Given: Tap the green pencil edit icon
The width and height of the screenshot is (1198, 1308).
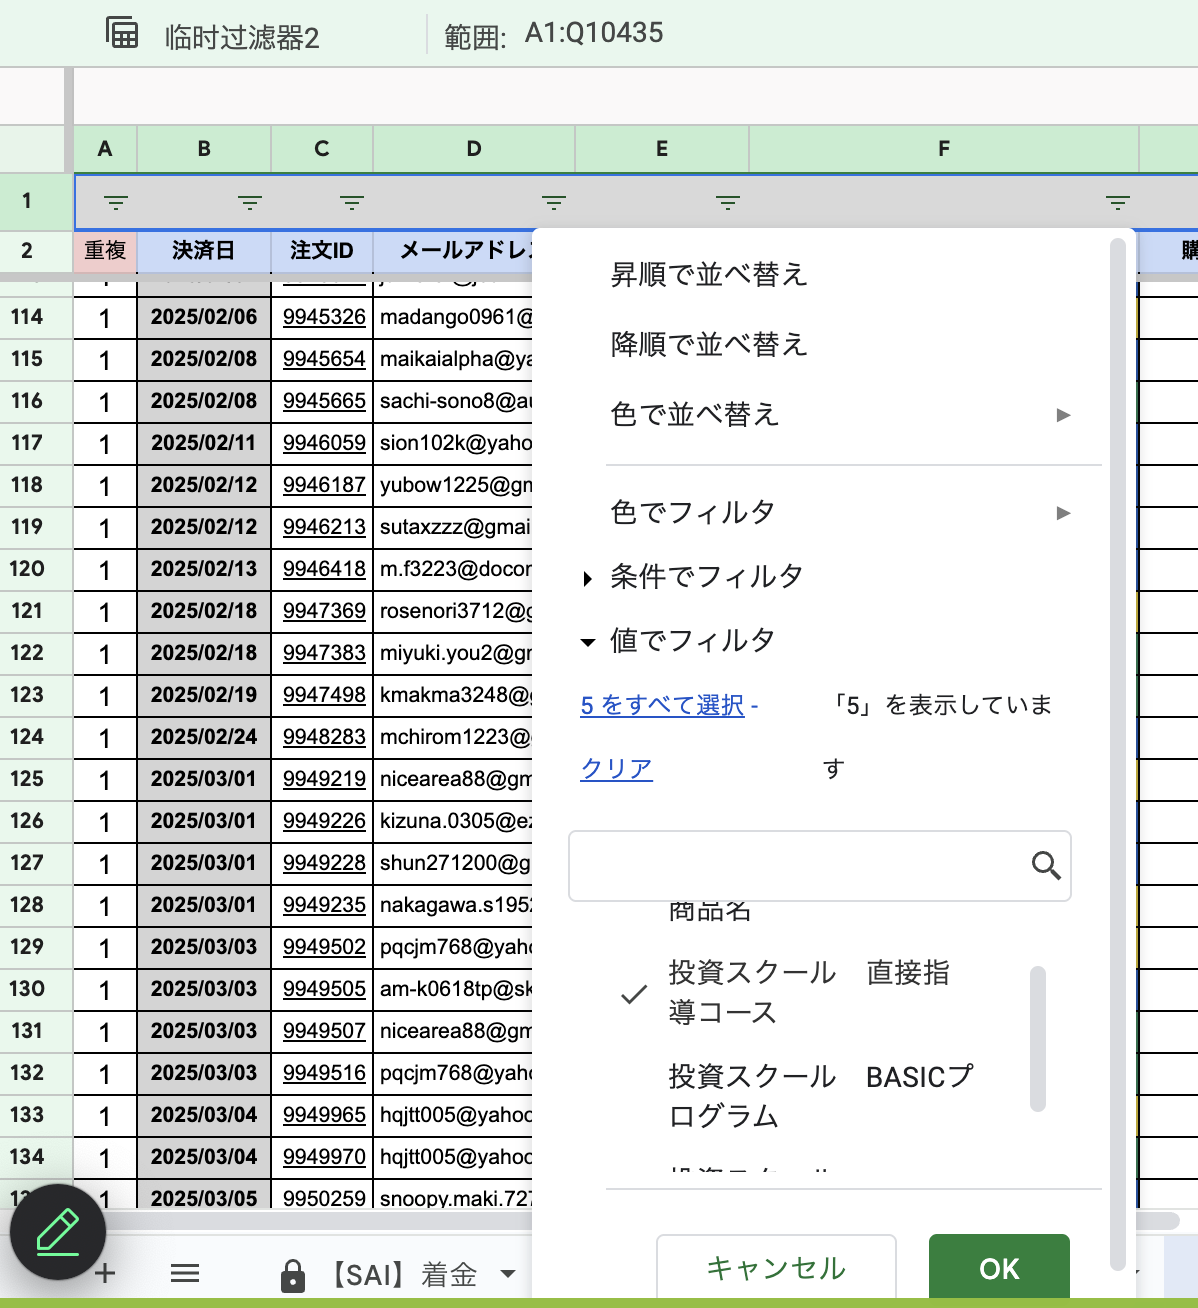Looking at the screenshot, I should 58,1232.
